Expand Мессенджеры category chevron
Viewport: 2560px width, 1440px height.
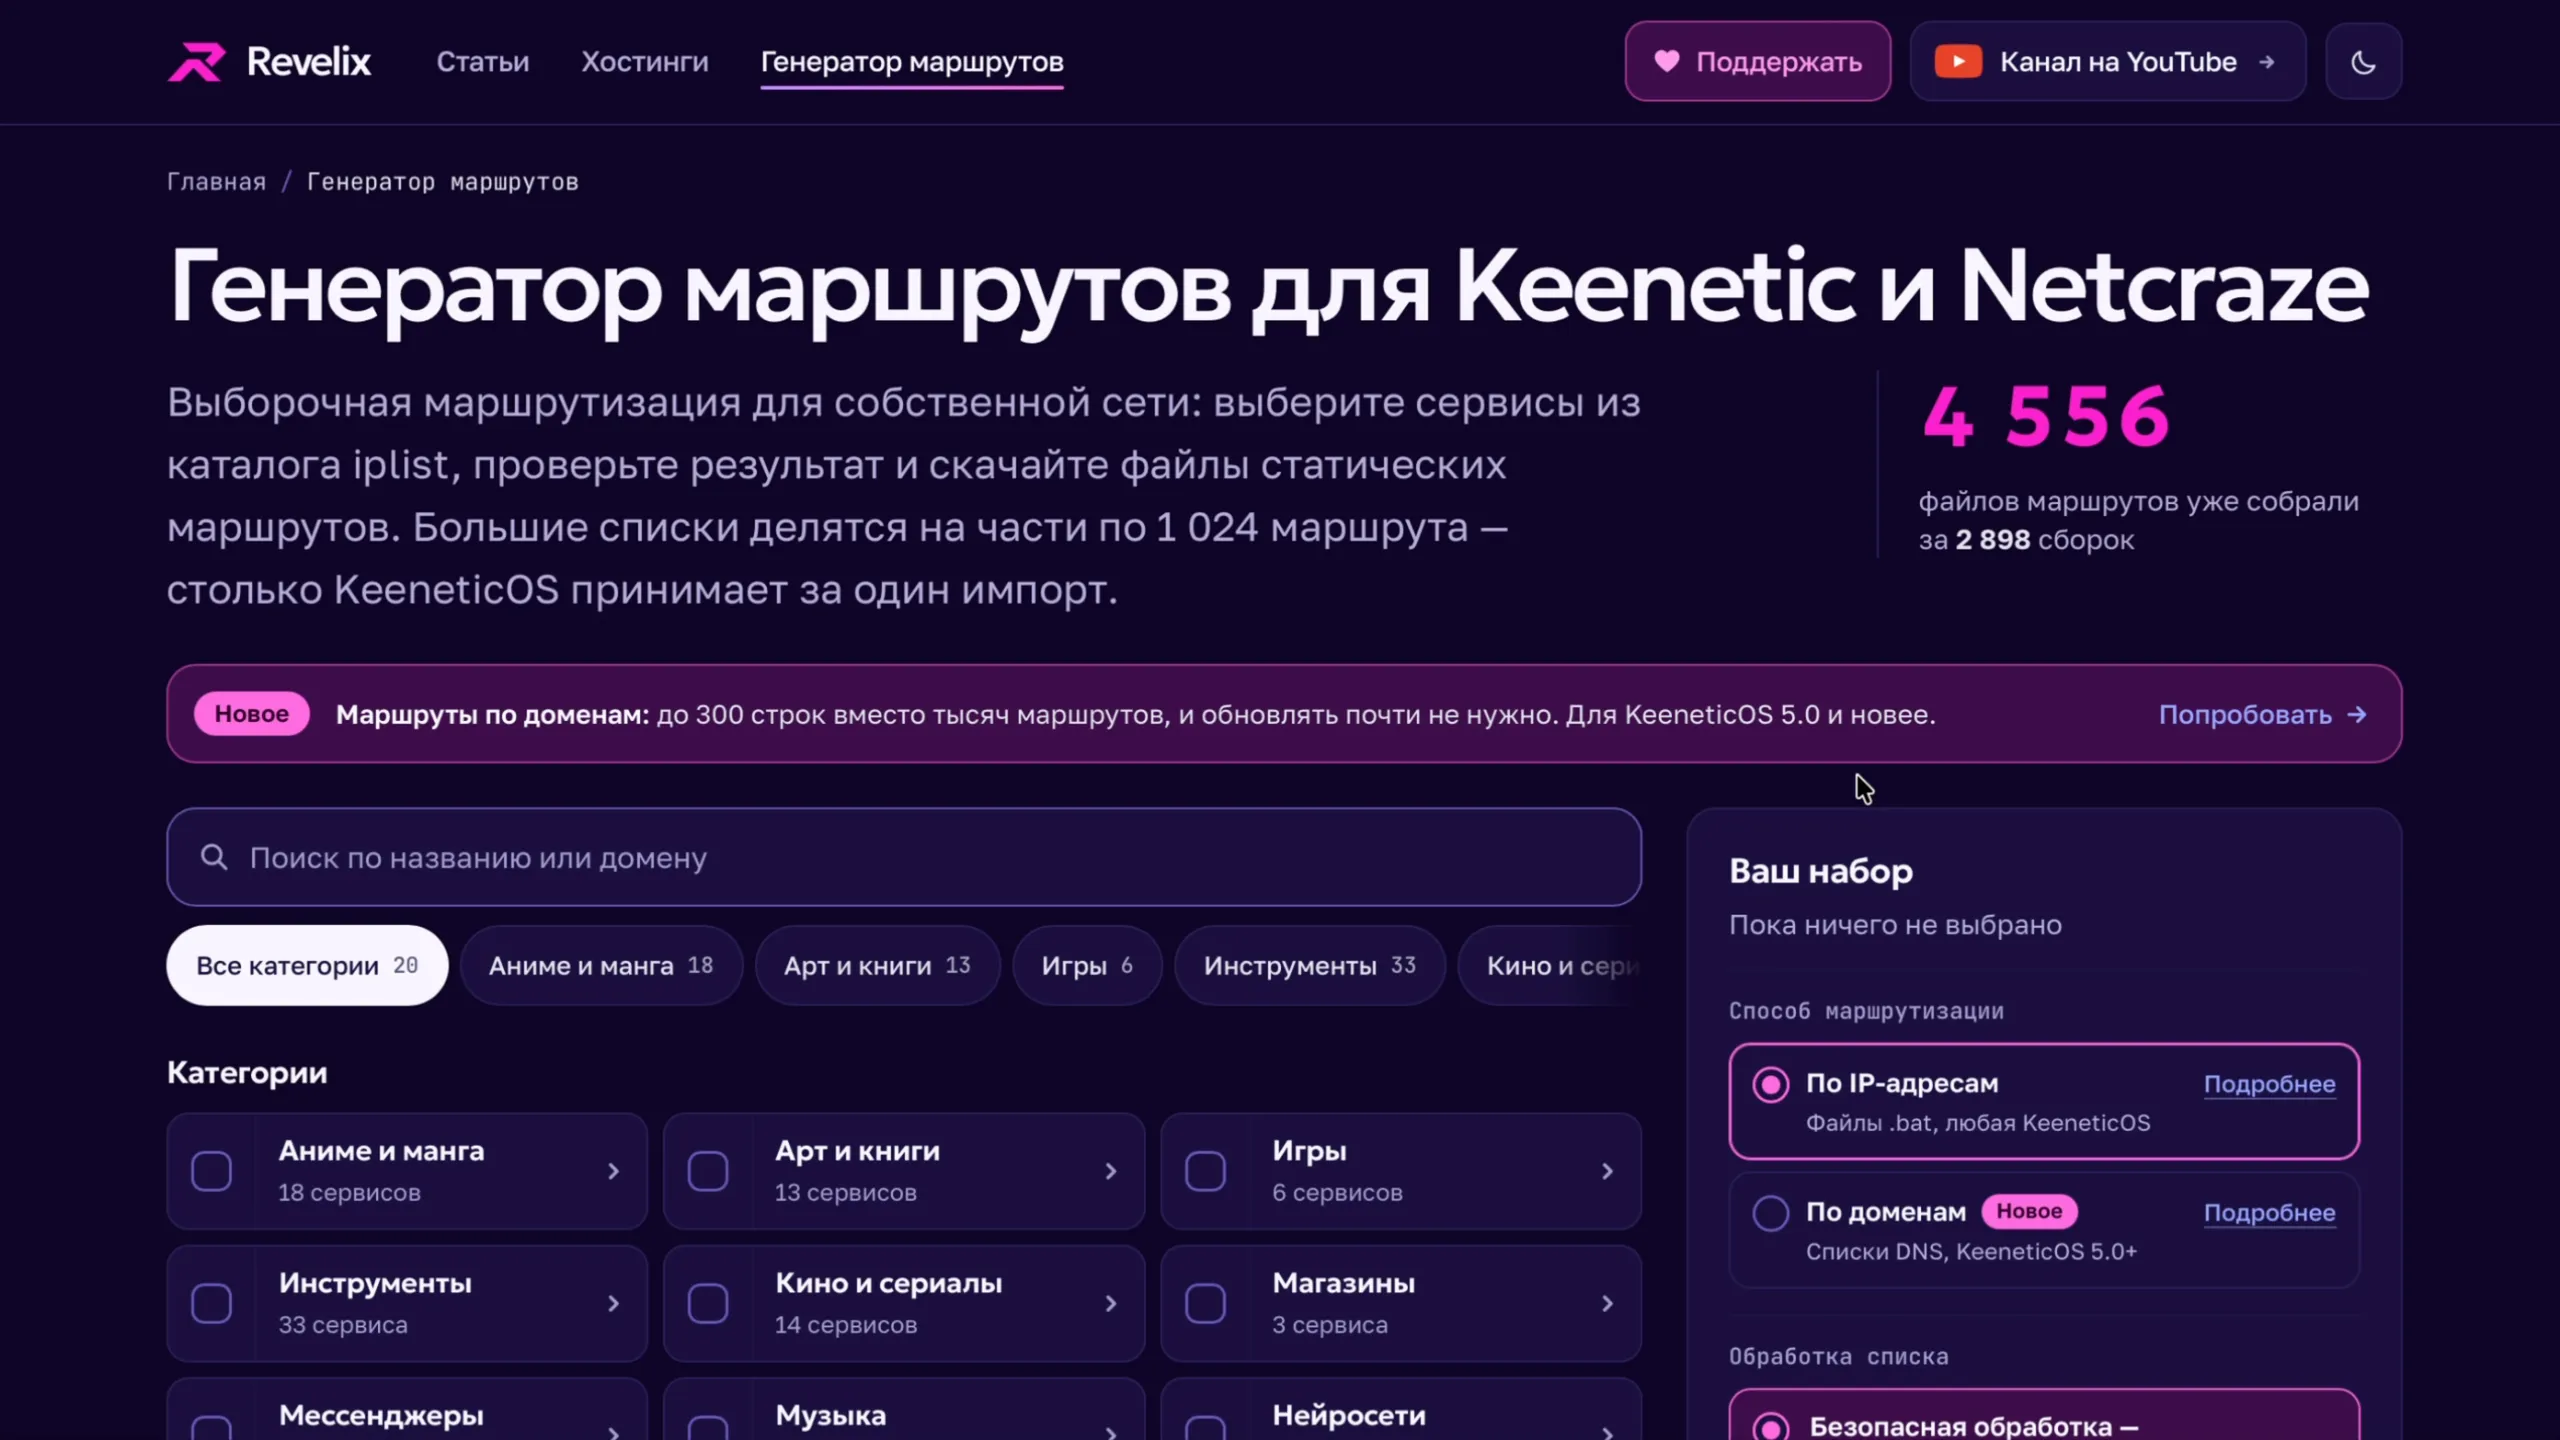pyautogui.click(x=613, y=1432)
